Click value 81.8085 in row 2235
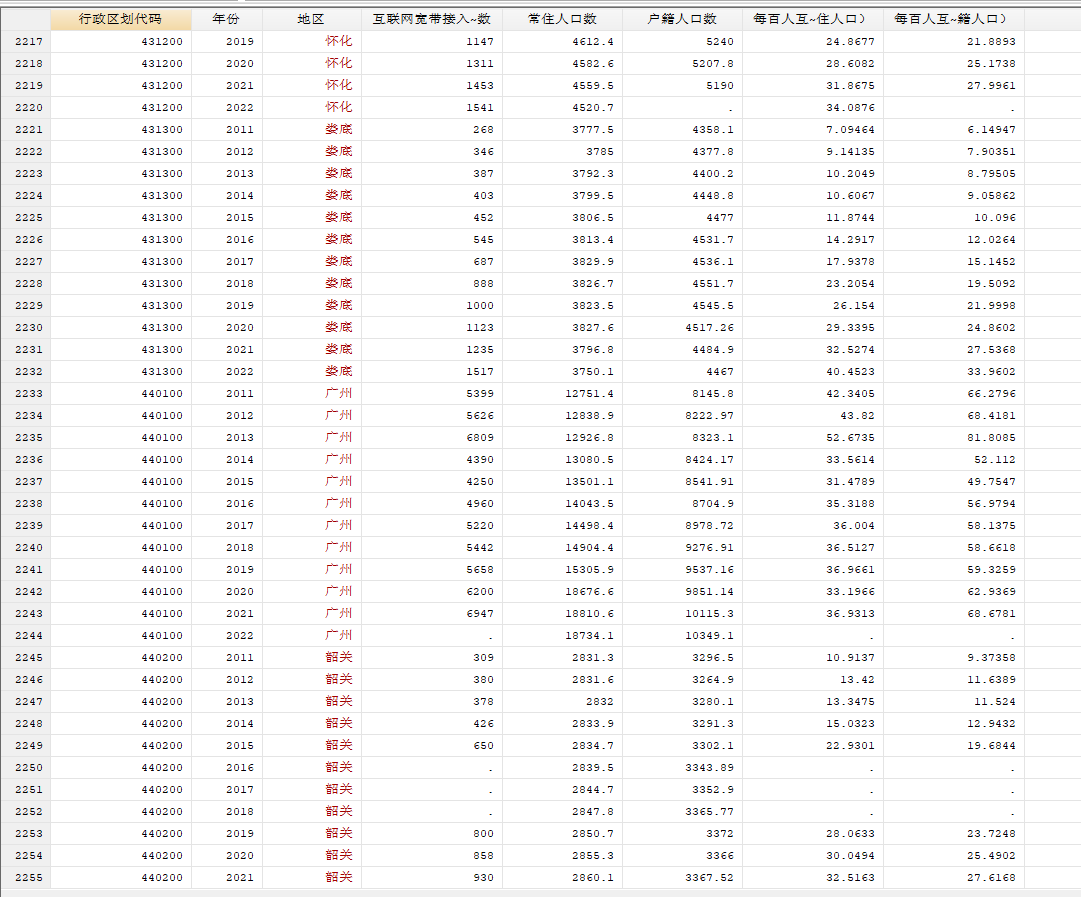 pos(991,438)
